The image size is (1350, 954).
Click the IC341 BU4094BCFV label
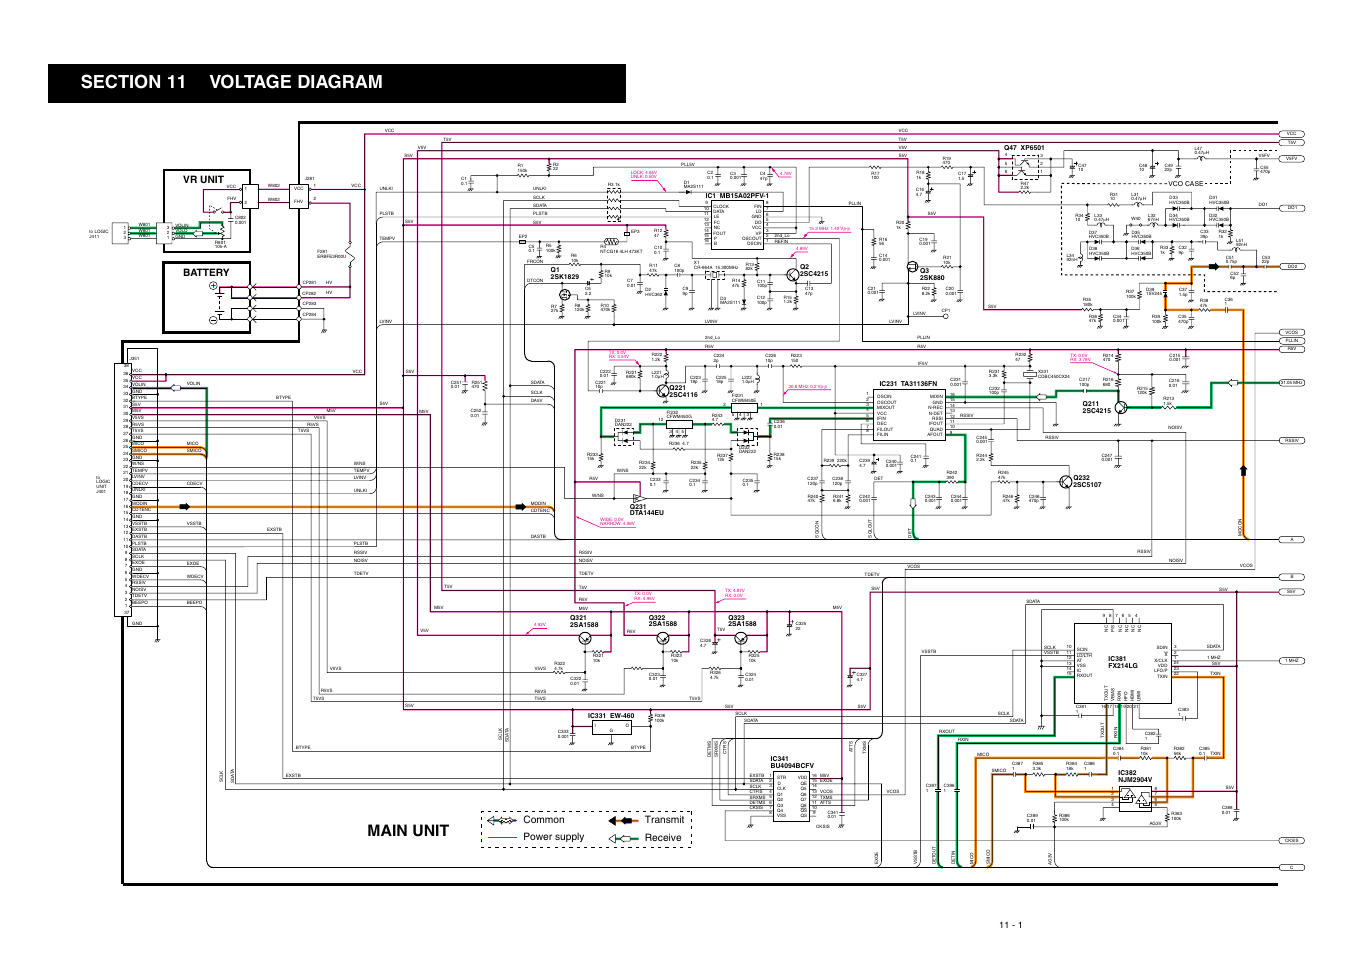792,763
